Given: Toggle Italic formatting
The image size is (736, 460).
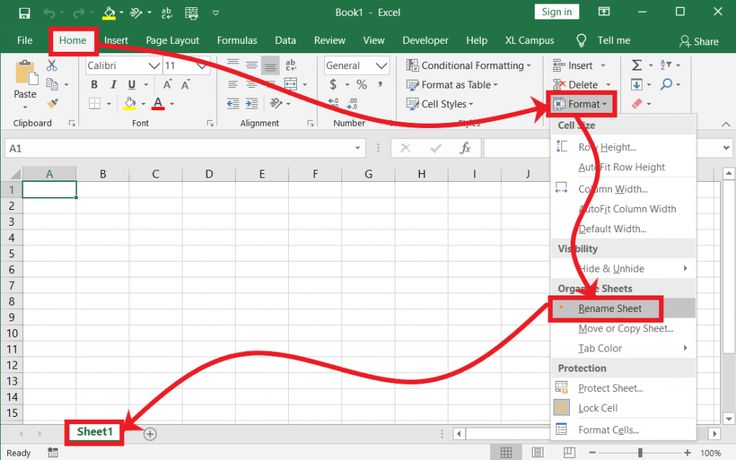Looking at the screenshot, I should (113, 84).
